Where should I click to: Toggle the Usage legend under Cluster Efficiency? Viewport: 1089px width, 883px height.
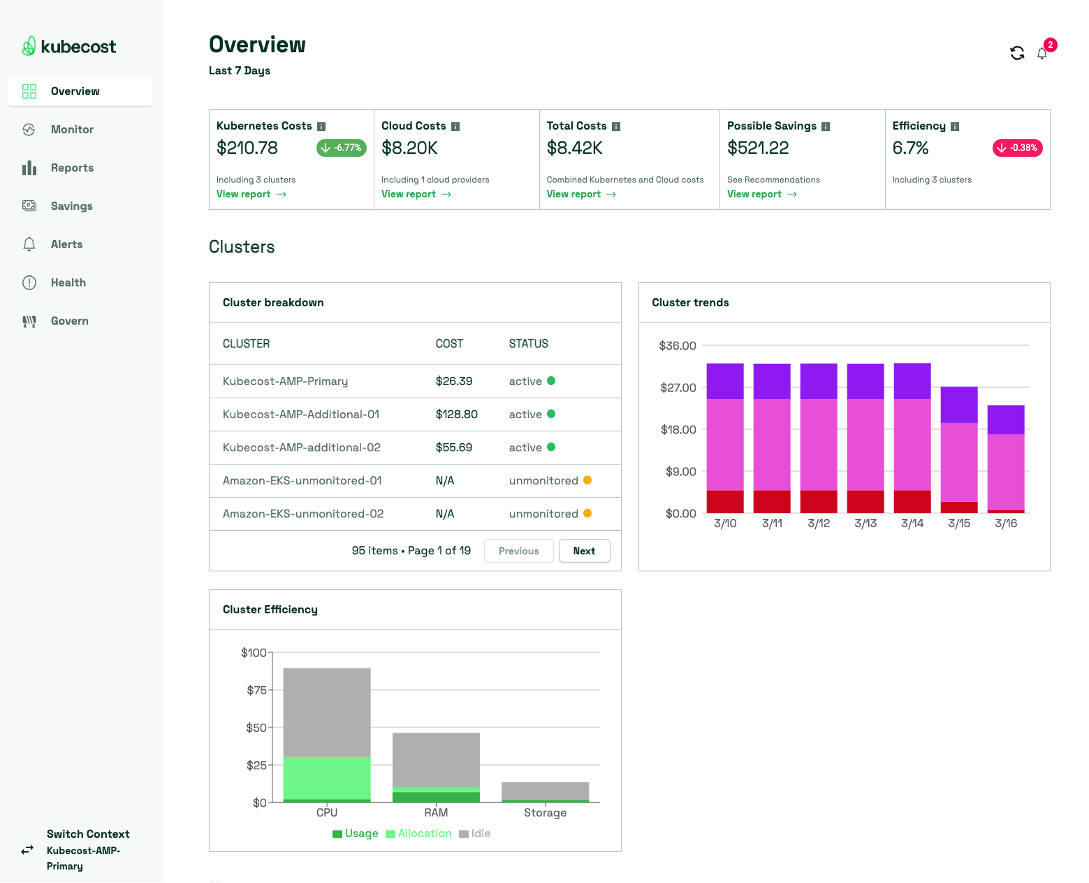355,833
